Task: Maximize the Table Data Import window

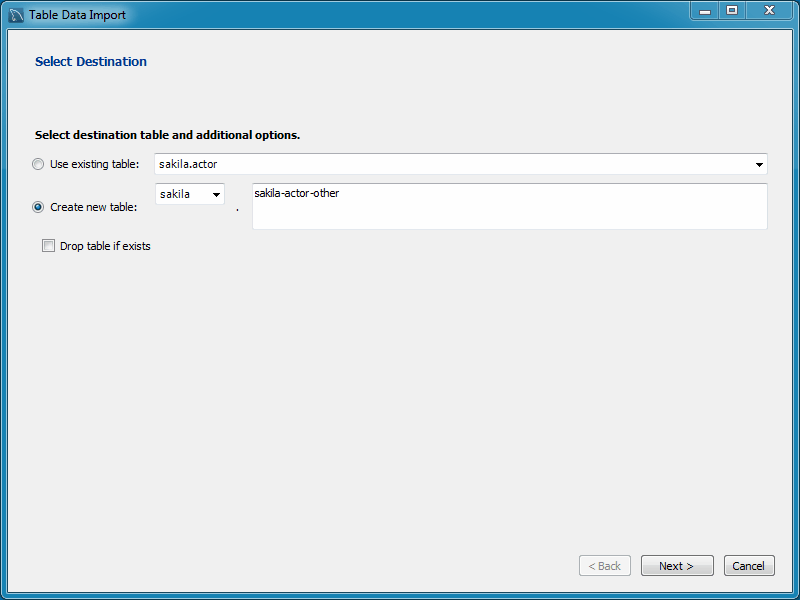Action: 732,11
